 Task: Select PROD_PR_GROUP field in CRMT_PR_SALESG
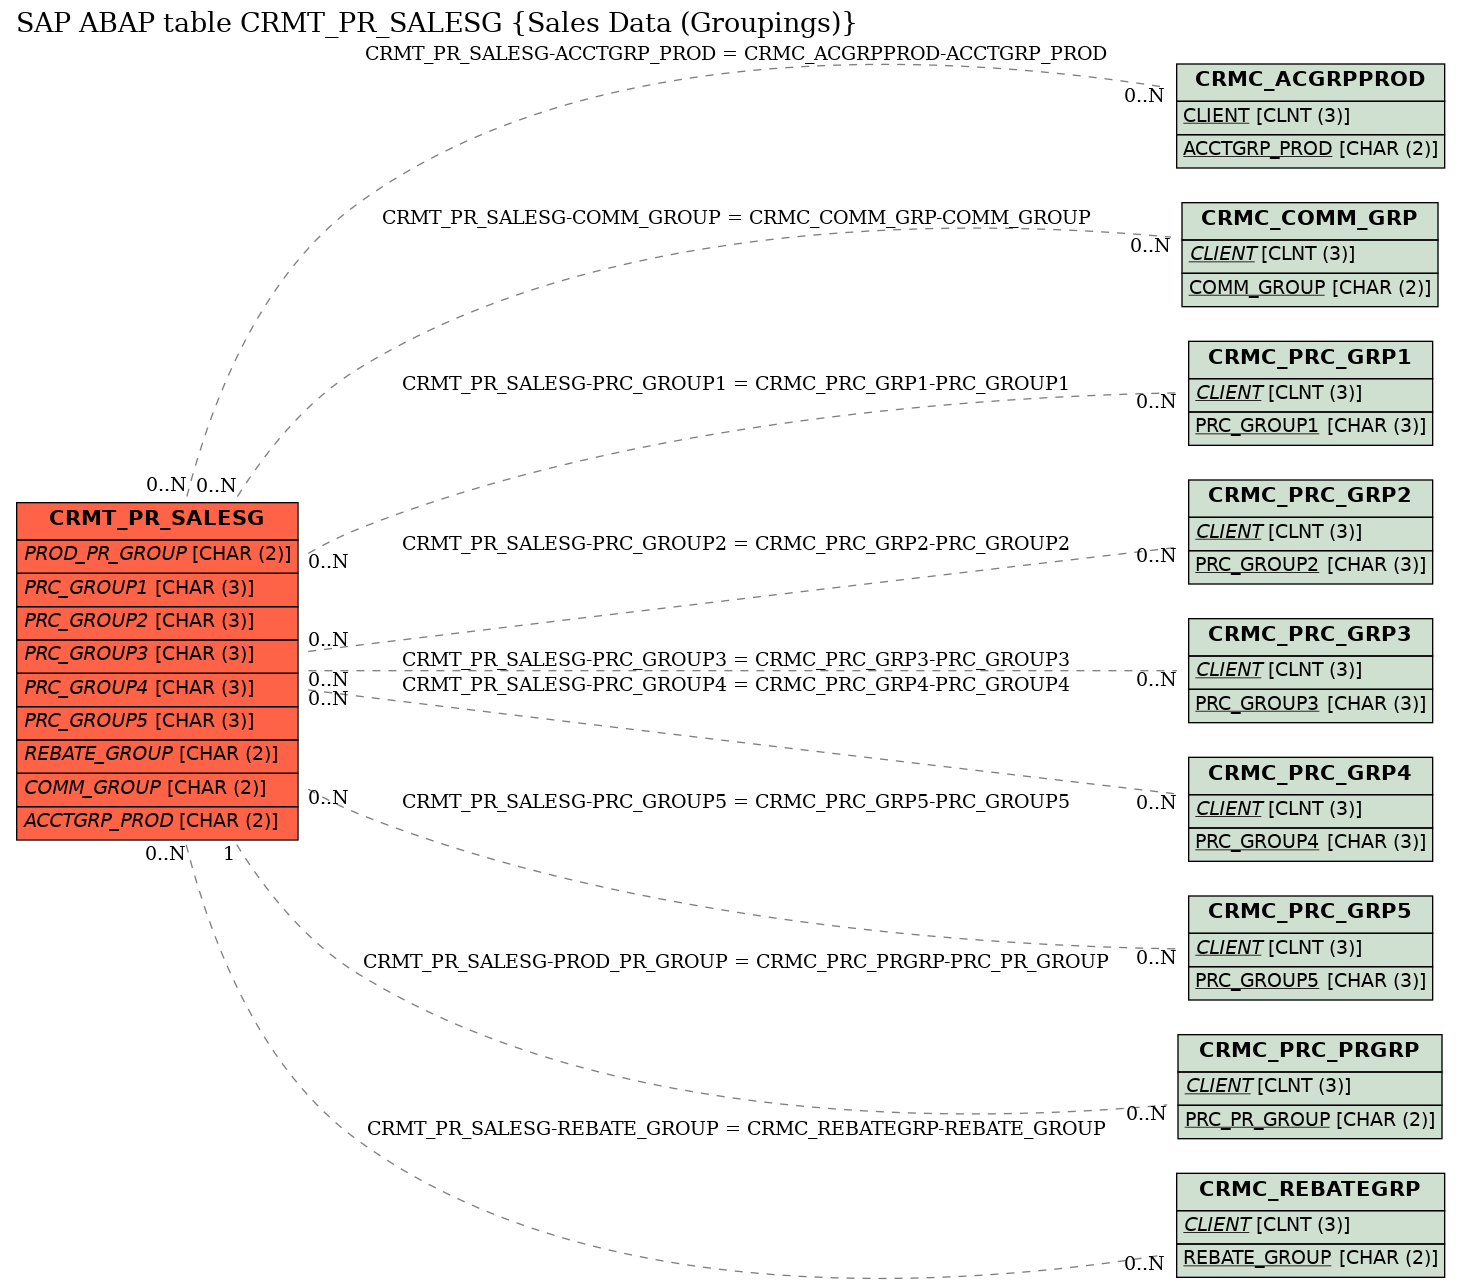point(157,555)
